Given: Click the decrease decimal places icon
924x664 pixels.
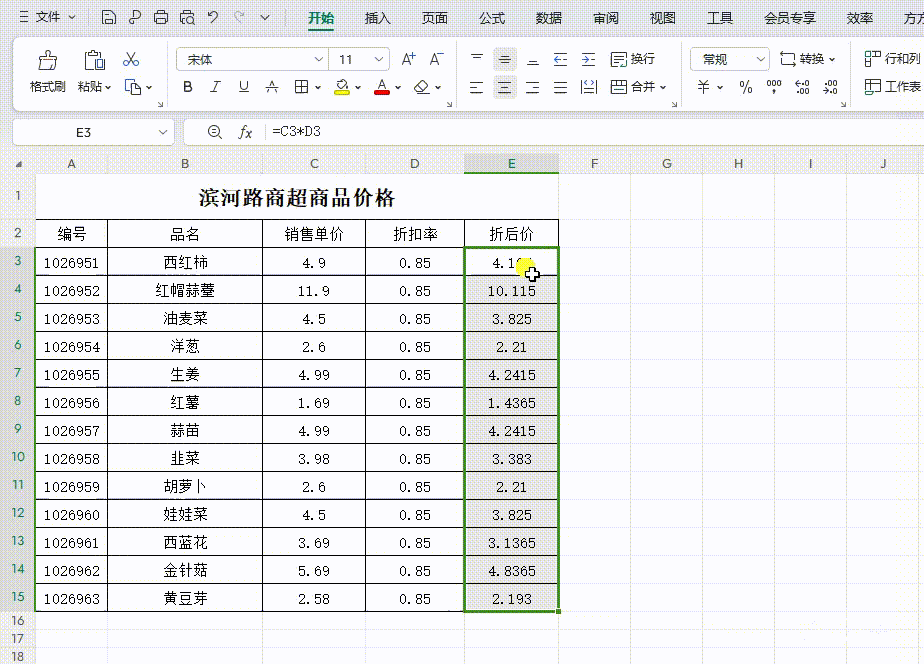Looking at the screenshot, I should [830, 87].
